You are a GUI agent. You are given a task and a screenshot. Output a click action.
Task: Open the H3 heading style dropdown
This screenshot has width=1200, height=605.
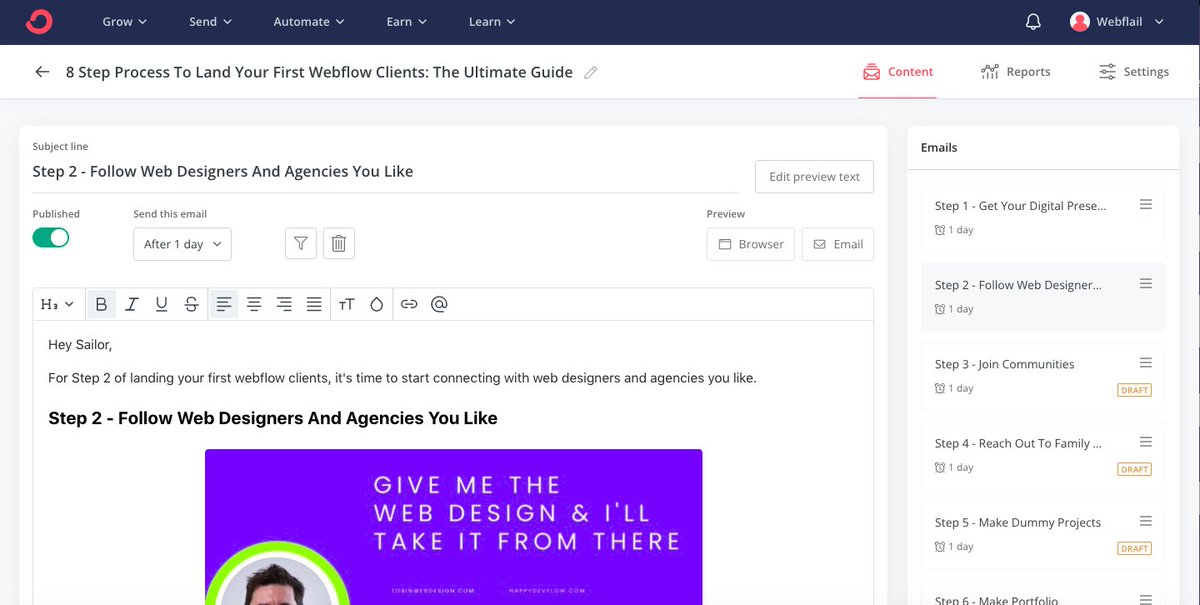coord(57,304)
